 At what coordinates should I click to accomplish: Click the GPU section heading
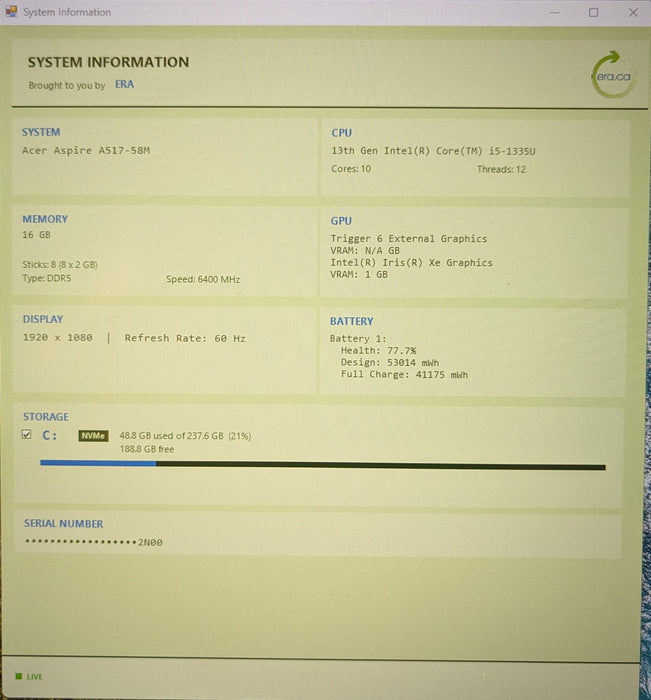point(341,221)
